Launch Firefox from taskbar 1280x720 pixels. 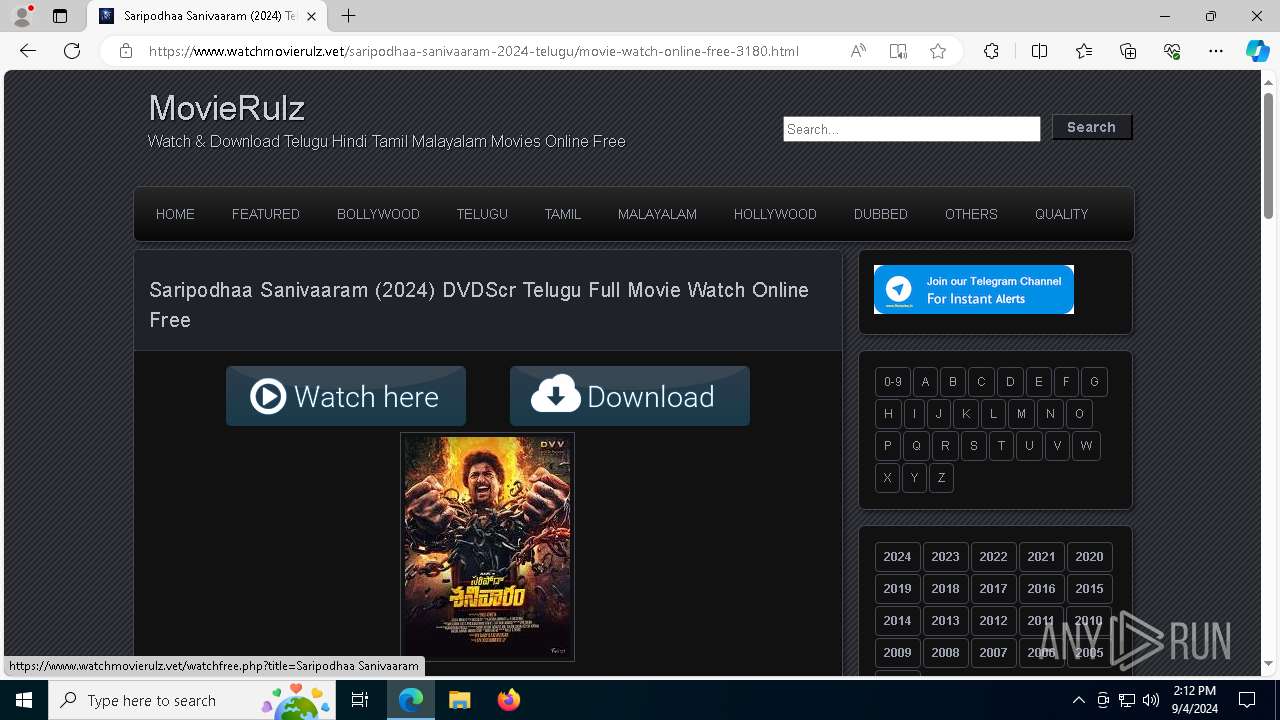pos(508,700)
